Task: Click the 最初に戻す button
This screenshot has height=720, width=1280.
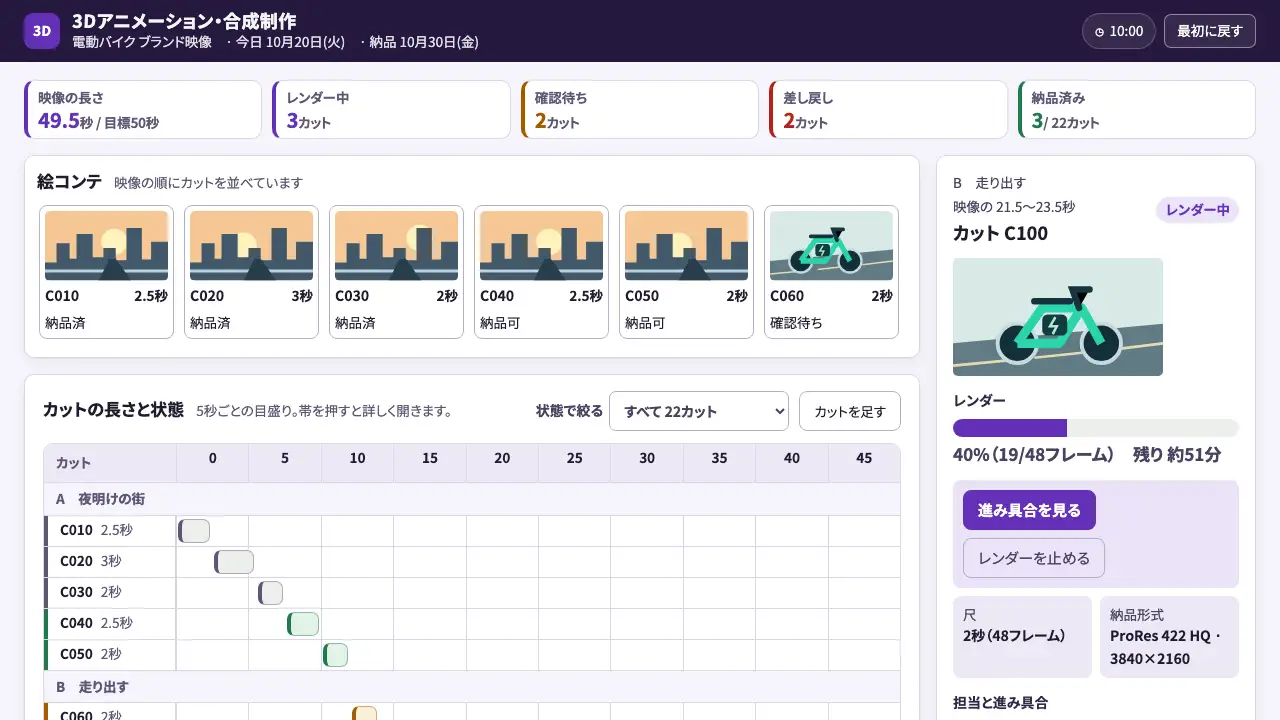Action: pos(1209,31)
